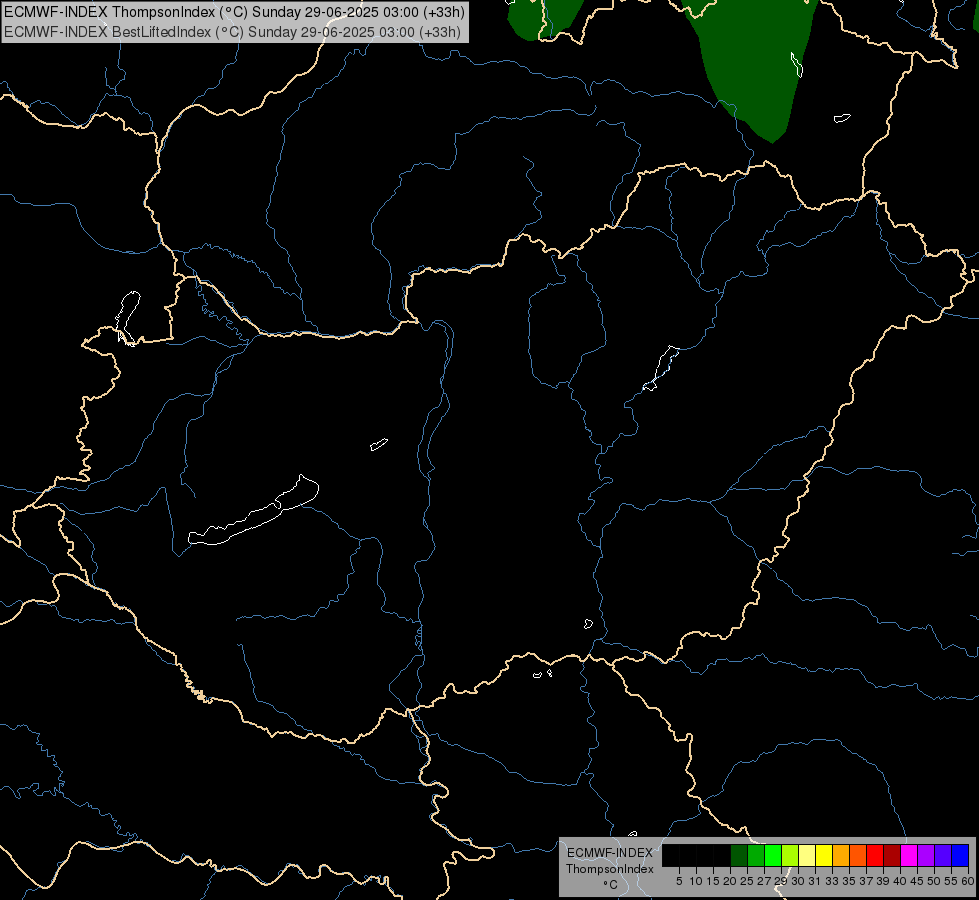The image size is (979, 900).
Task: Click the purple 45-50 legend swatch
Action: pos(926,856)
